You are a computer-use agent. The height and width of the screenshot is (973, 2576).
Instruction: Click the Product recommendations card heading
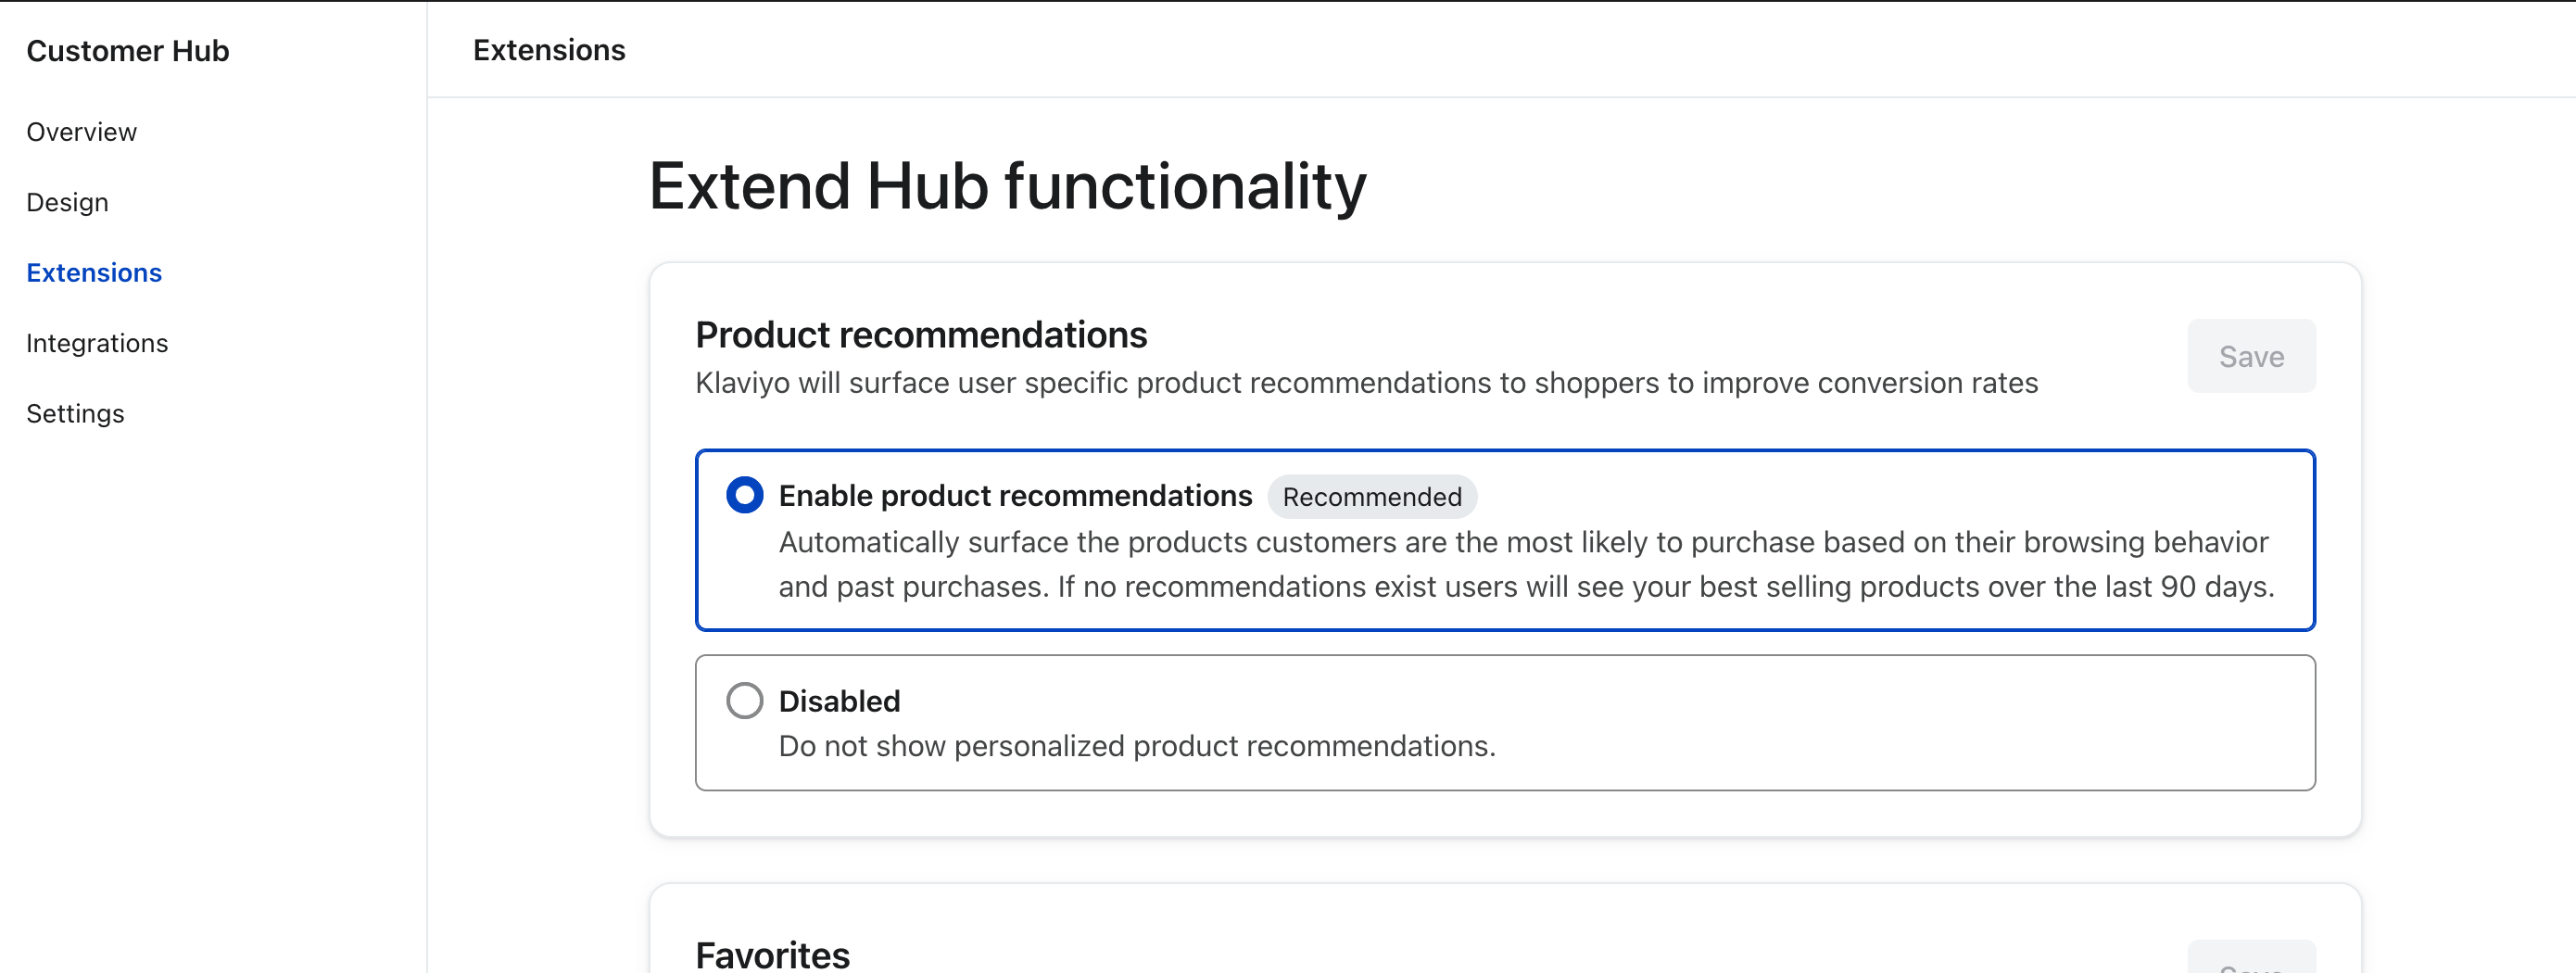coord(921,335)
